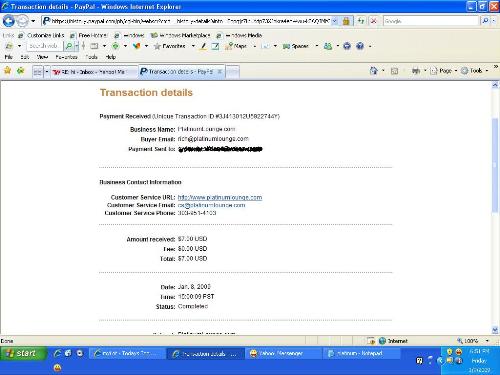This screenshot has width=500, height=375.
Task: Open the File menu
Action: [9, 57]
